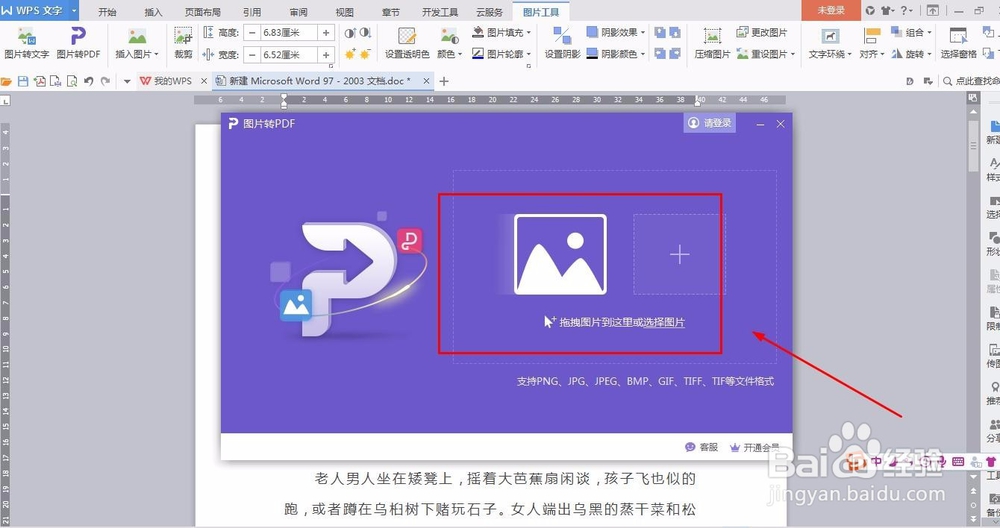Select the 裁剪 crop tool
Image resolution: width=1000 pixels, height=528 pixels.
click(x=183, y=43)
